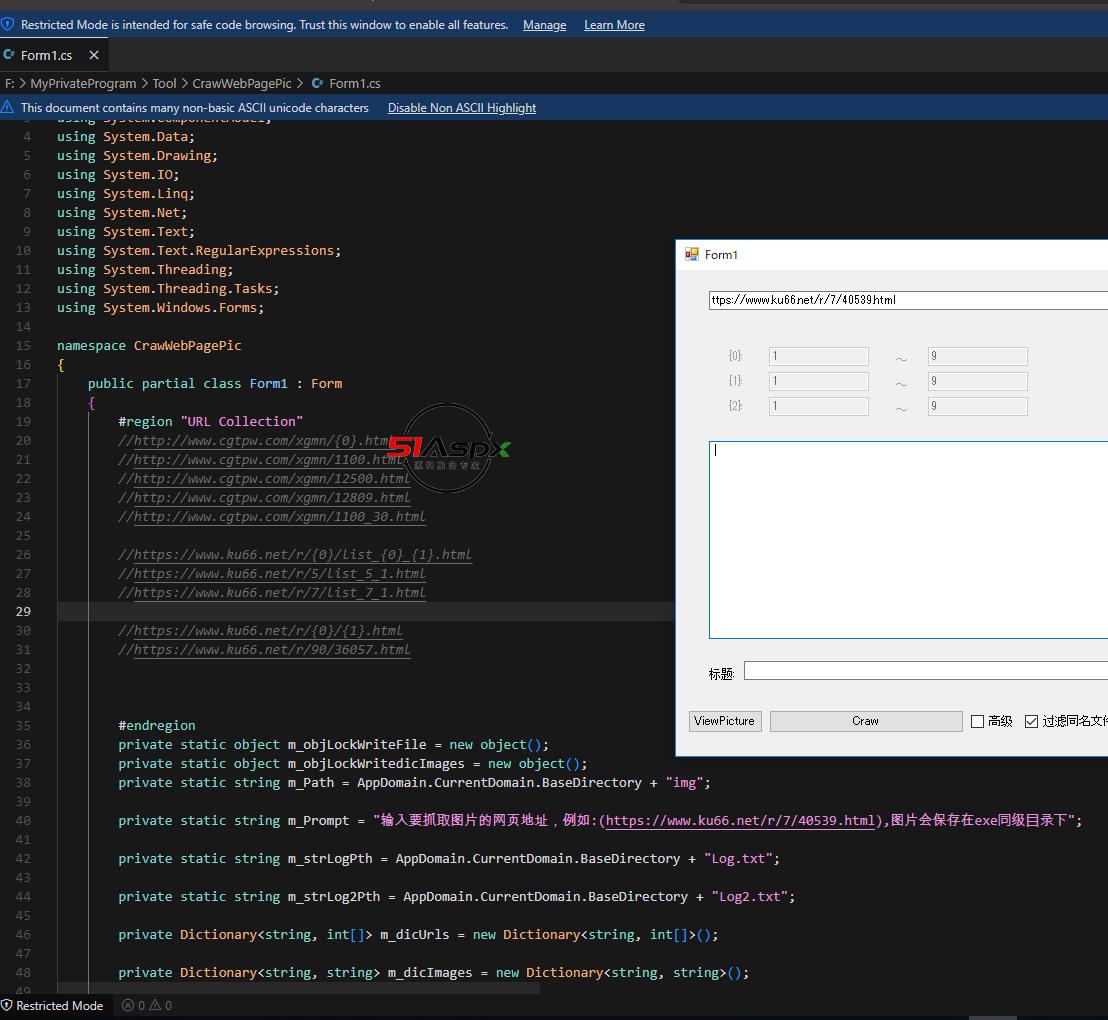
Task: Open the Manage link in the trust banner
Action: point(544,25)
